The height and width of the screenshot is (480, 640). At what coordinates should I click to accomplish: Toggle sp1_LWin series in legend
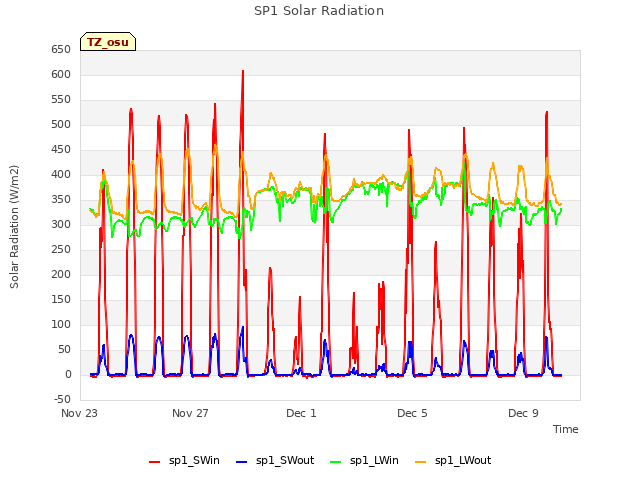tap(364, 460)
